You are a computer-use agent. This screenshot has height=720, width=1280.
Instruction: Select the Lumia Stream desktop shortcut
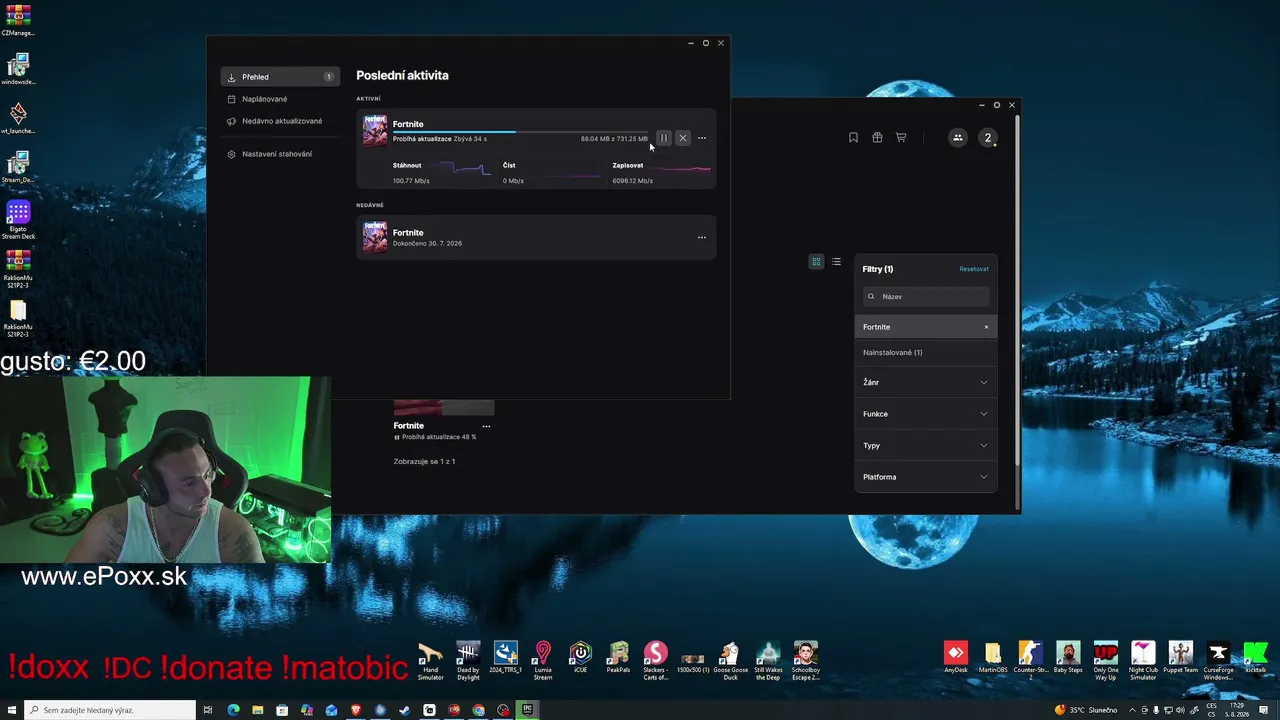click(x=543, y=661)
